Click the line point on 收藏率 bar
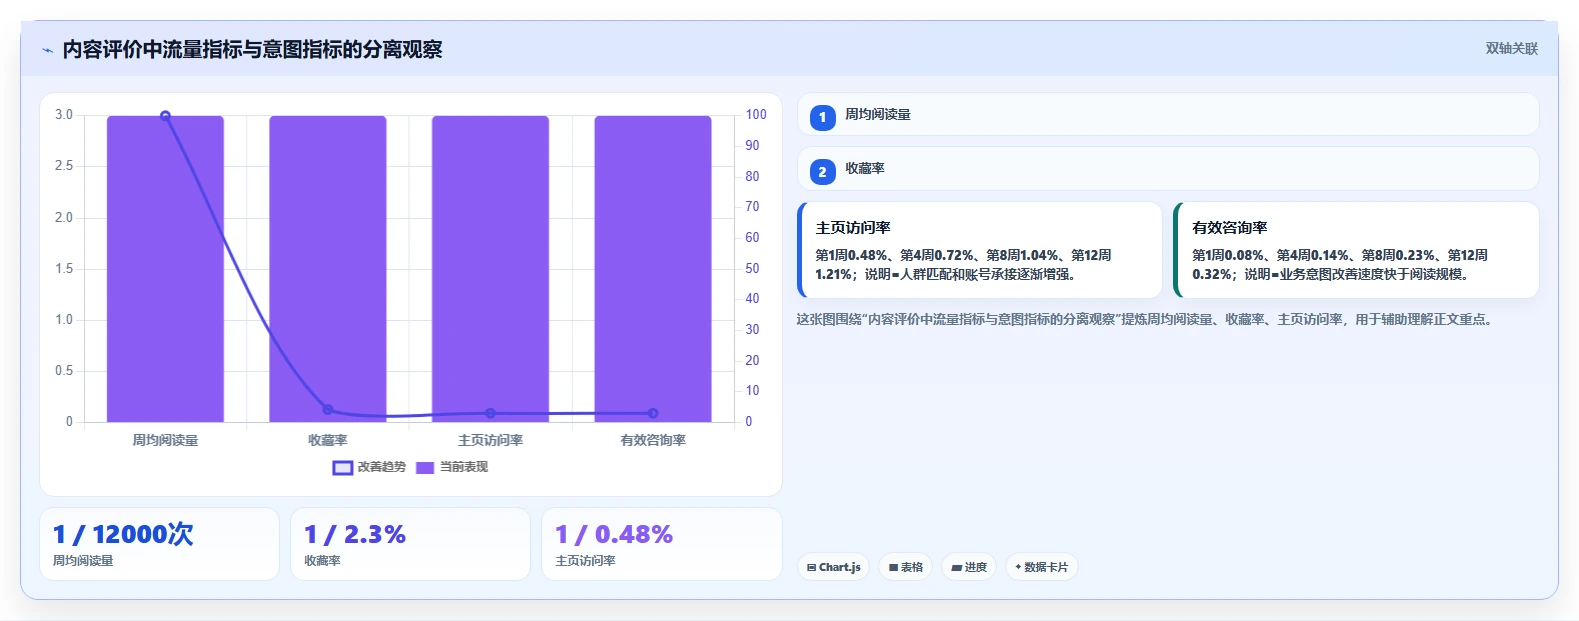The height and width of the screenshot is (621, 1579). point(328,409)
